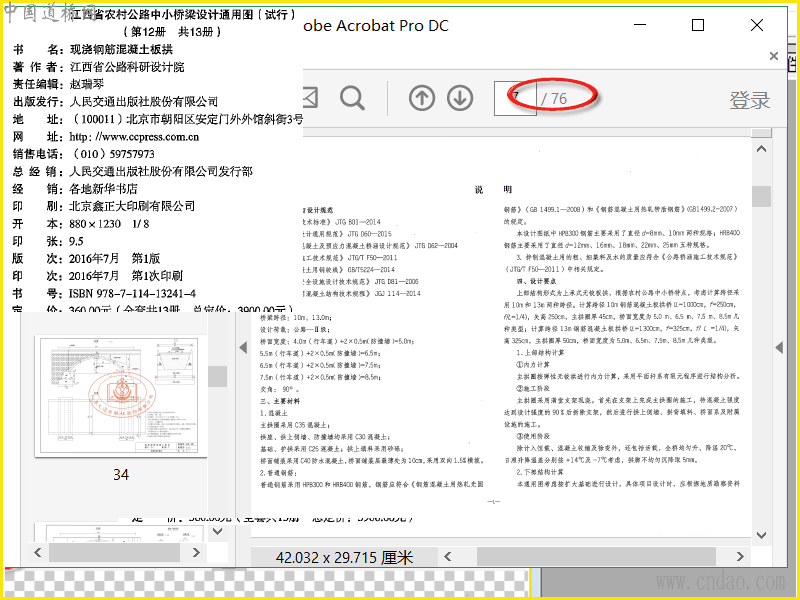Click thumbnail panel scroll down arrow

(217, 531)
